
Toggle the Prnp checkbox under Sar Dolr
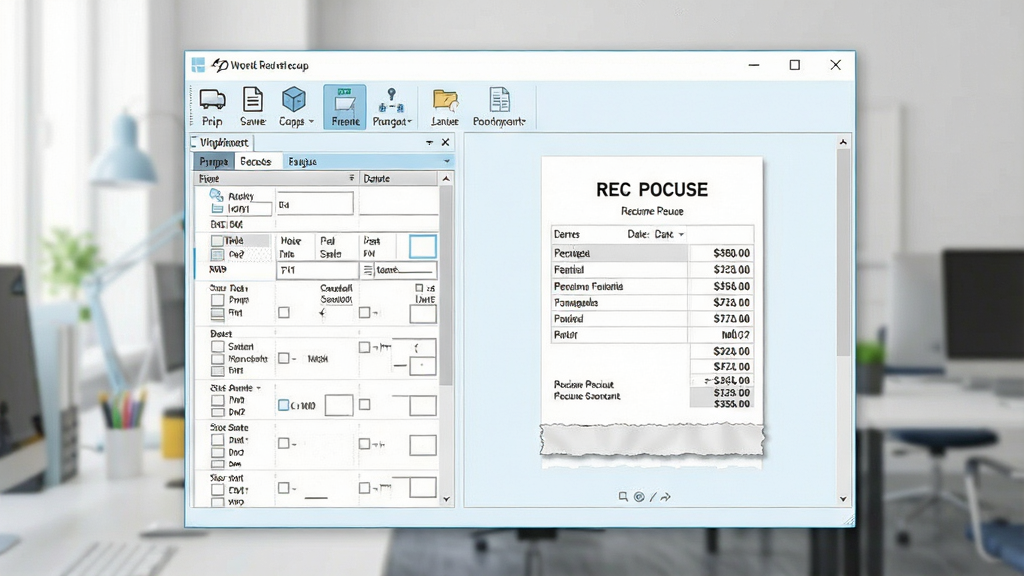pyautogui.click(x=217, y=300)
